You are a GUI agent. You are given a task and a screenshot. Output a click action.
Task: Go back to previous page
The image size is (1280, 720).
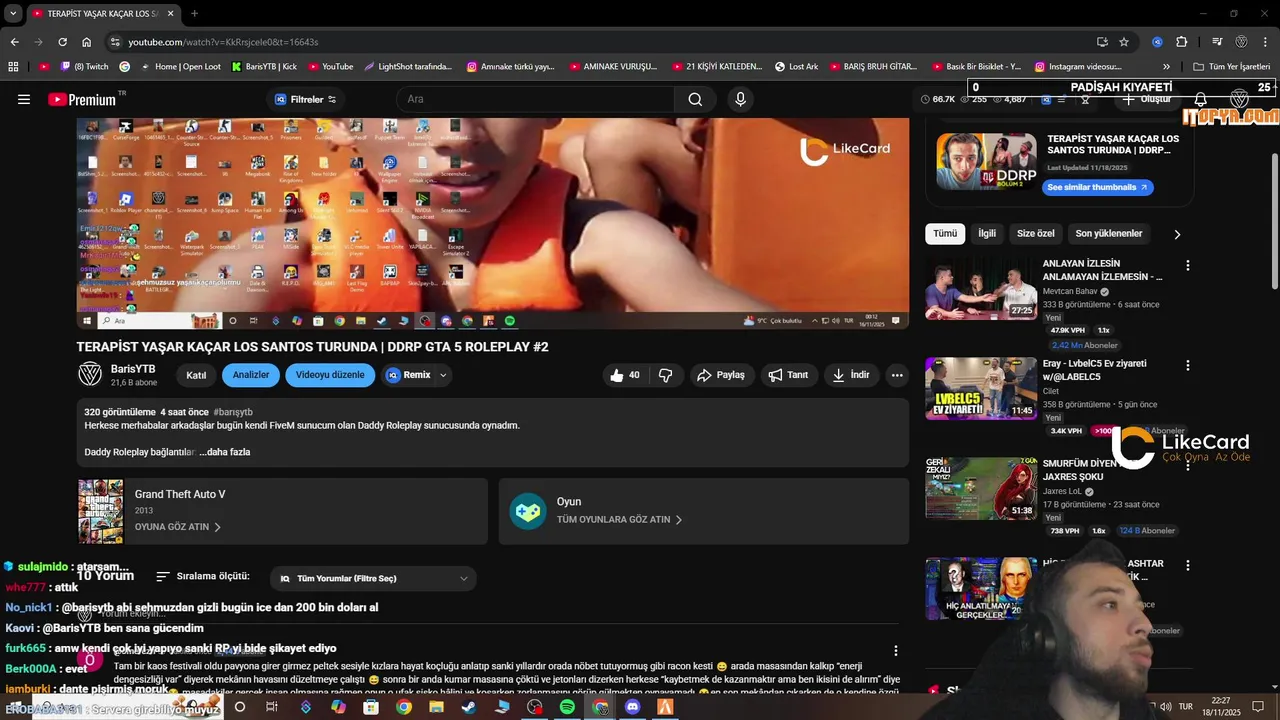[14, 42]
